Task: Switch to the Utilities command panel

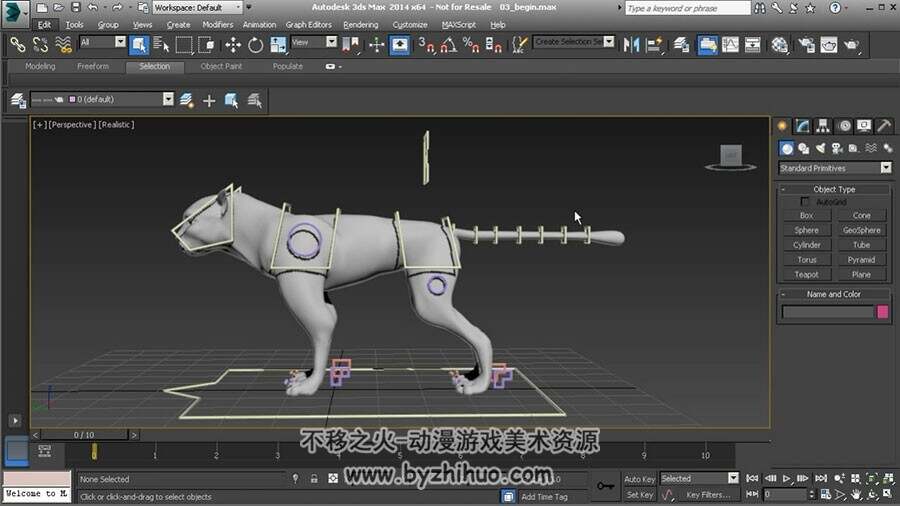Action: (884, 126)
